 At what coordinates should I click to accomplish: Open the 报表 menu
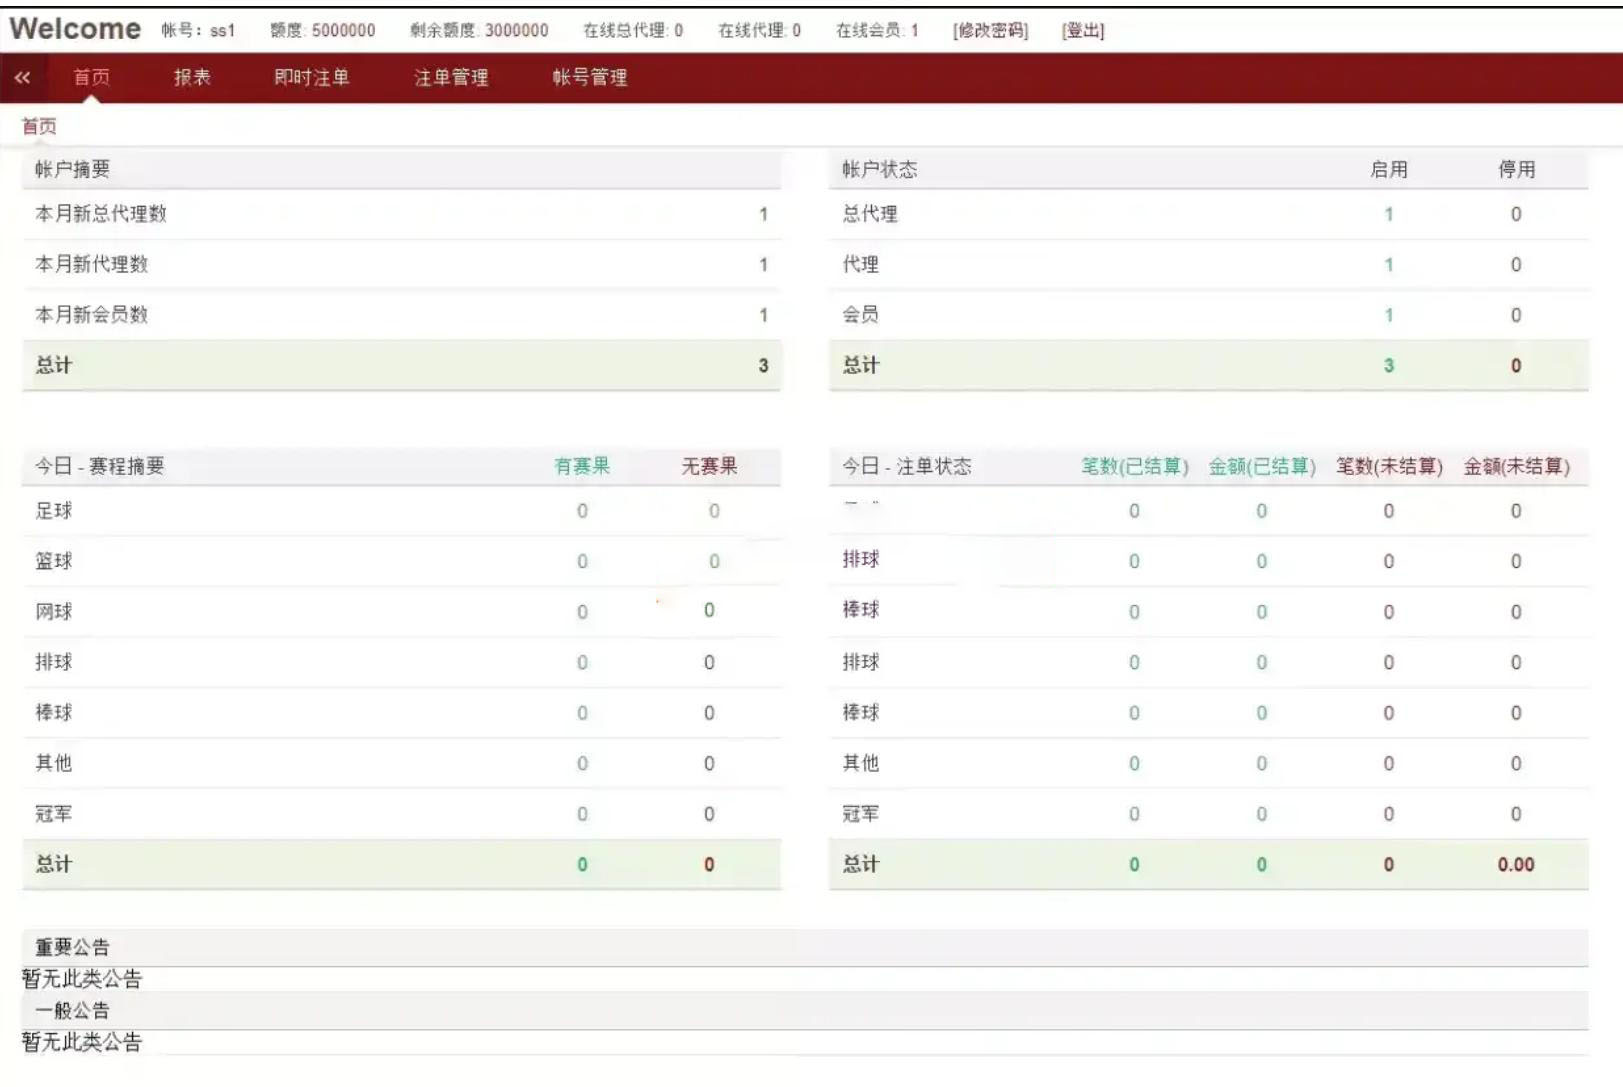tap(192, 78)
